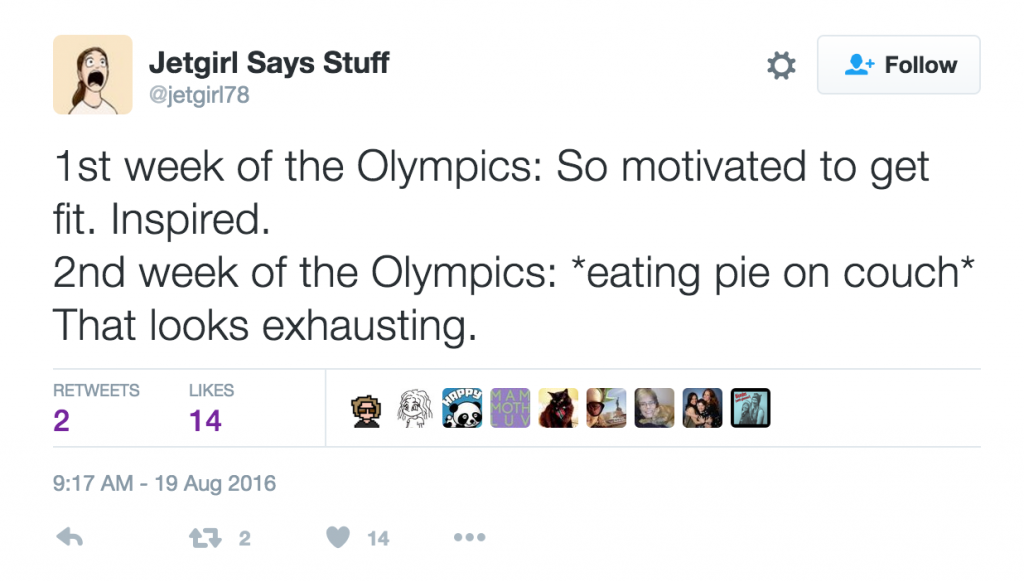Click the reply arrow icon
Viewport: 1024px width, 582px height.
(69, 538)
